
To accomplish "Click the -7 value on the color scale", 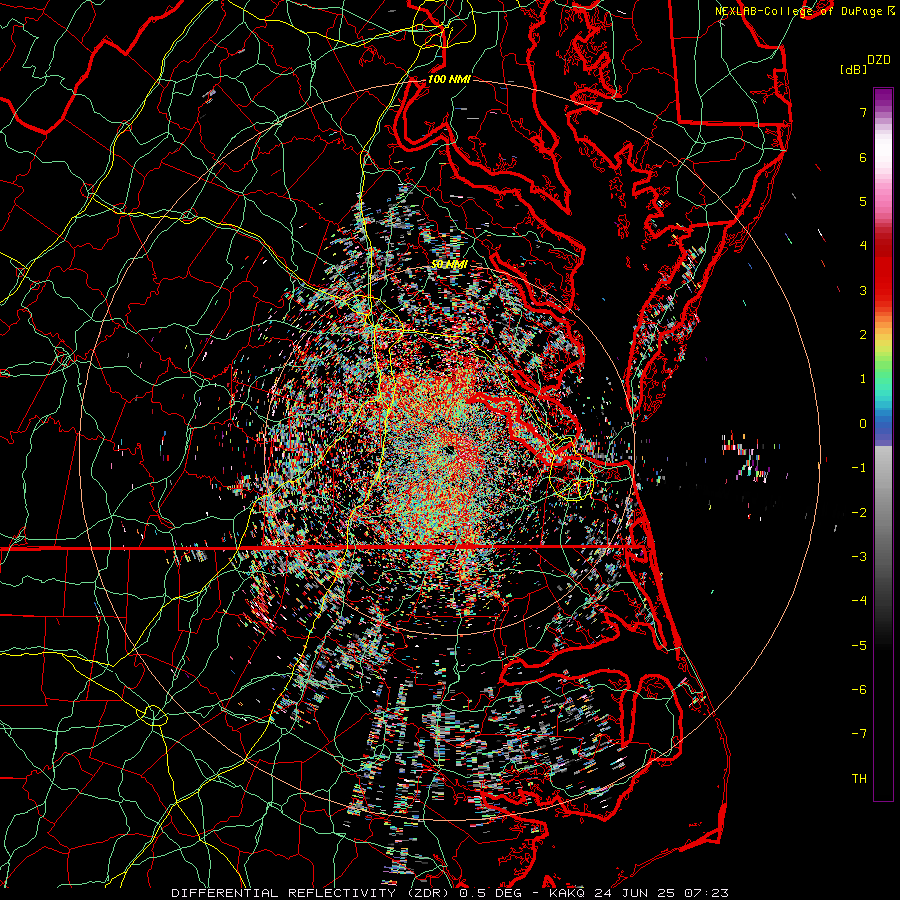I will [859, 734].
